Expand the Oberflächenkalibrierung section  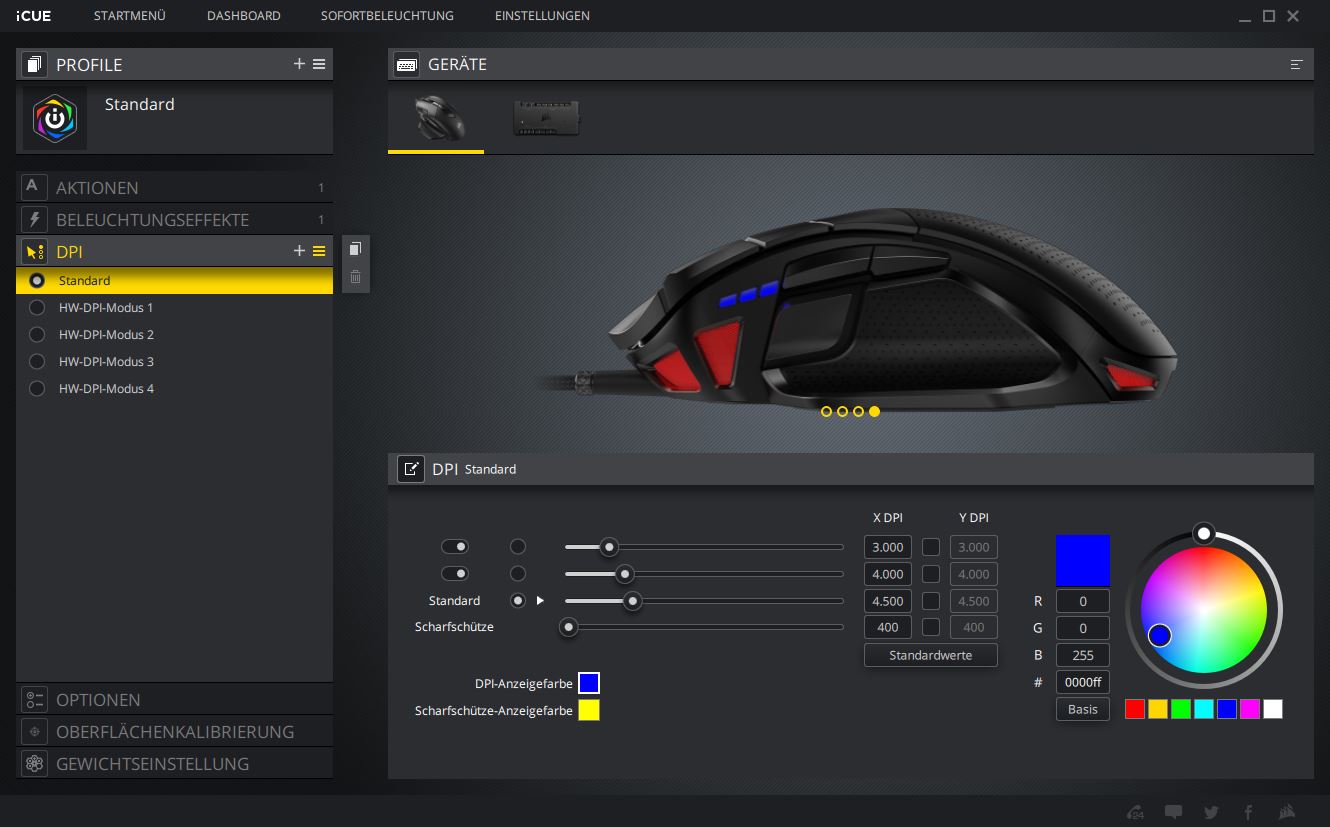point(174,731)
